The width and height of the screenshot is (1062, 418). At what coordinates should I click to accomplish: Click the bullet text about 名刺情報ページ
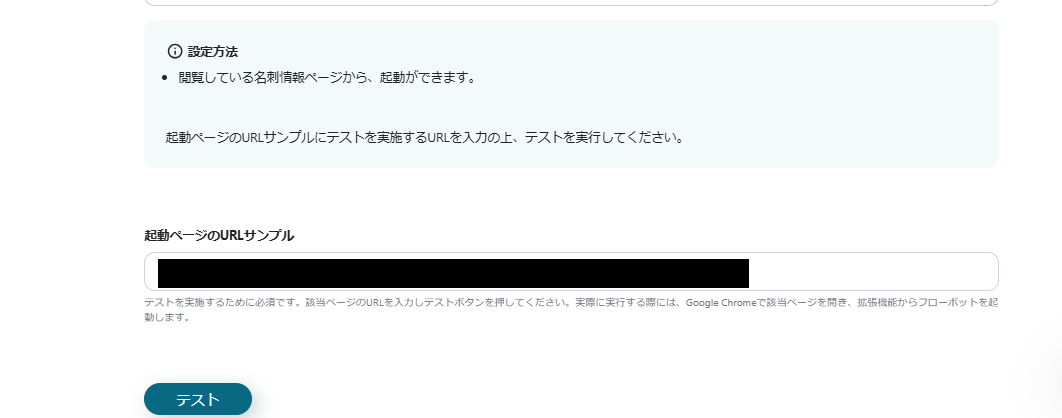tap(327, 78)
